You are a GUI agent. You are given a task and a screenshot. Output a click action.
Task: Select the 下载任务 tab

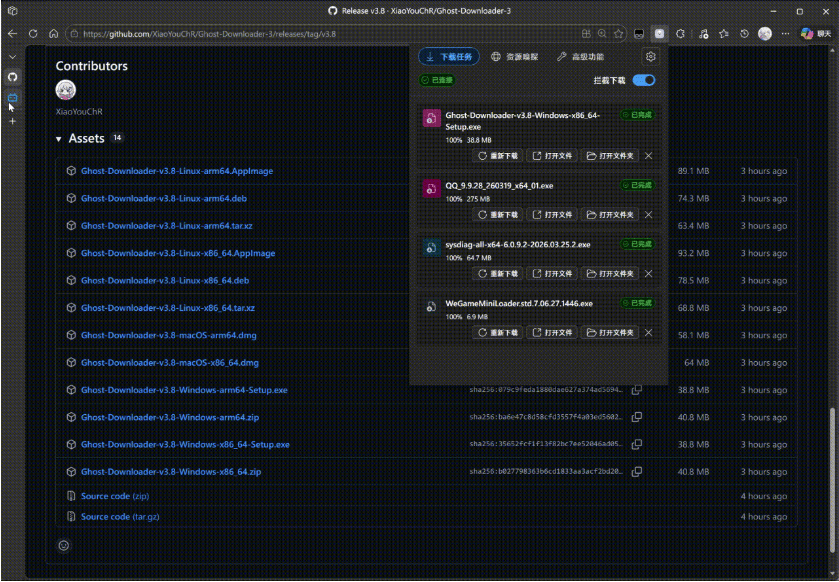(449, 57)
